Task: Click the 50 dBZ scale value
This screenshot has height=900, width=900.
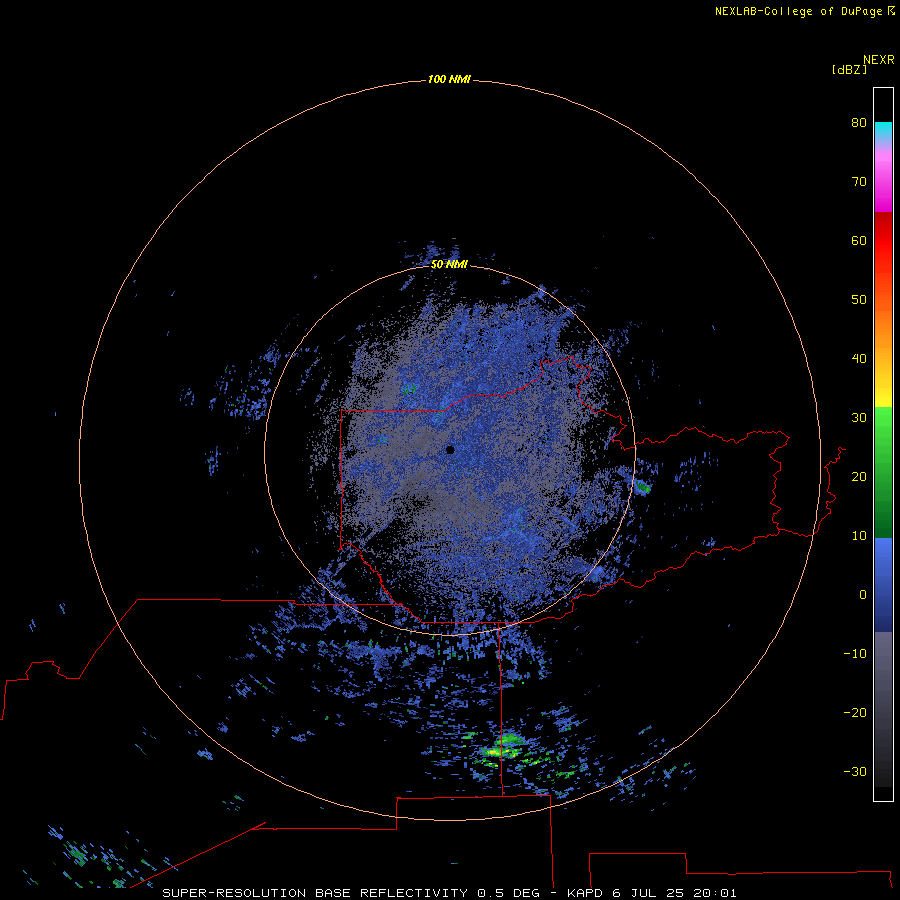Action: coord(859,300)
